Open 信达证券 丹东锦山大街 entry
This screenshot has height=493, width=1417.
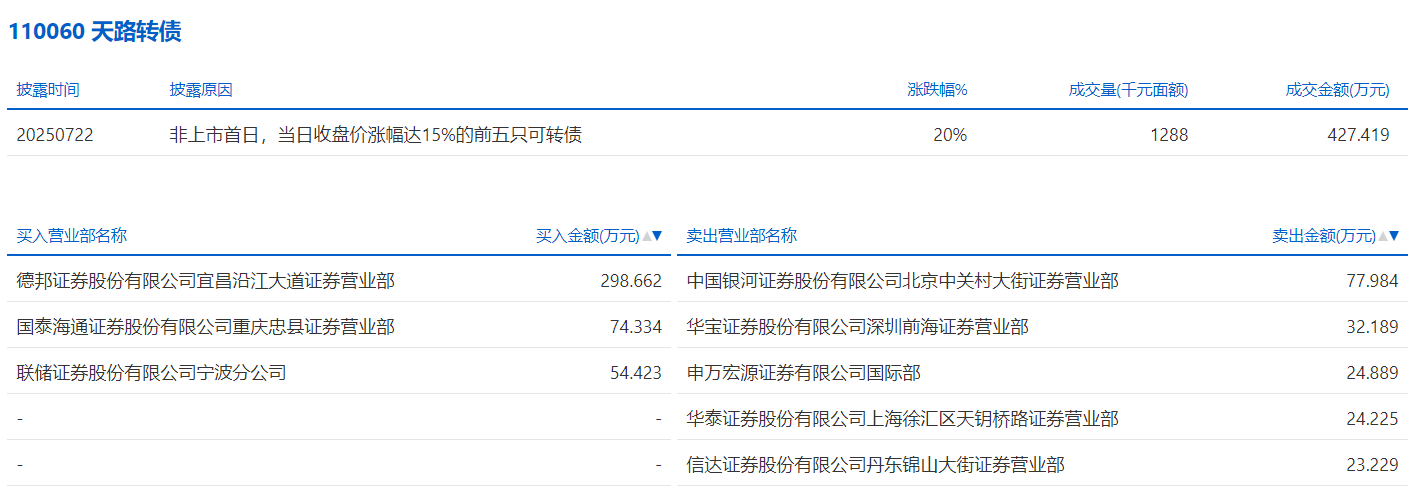[x=875, y=465]
